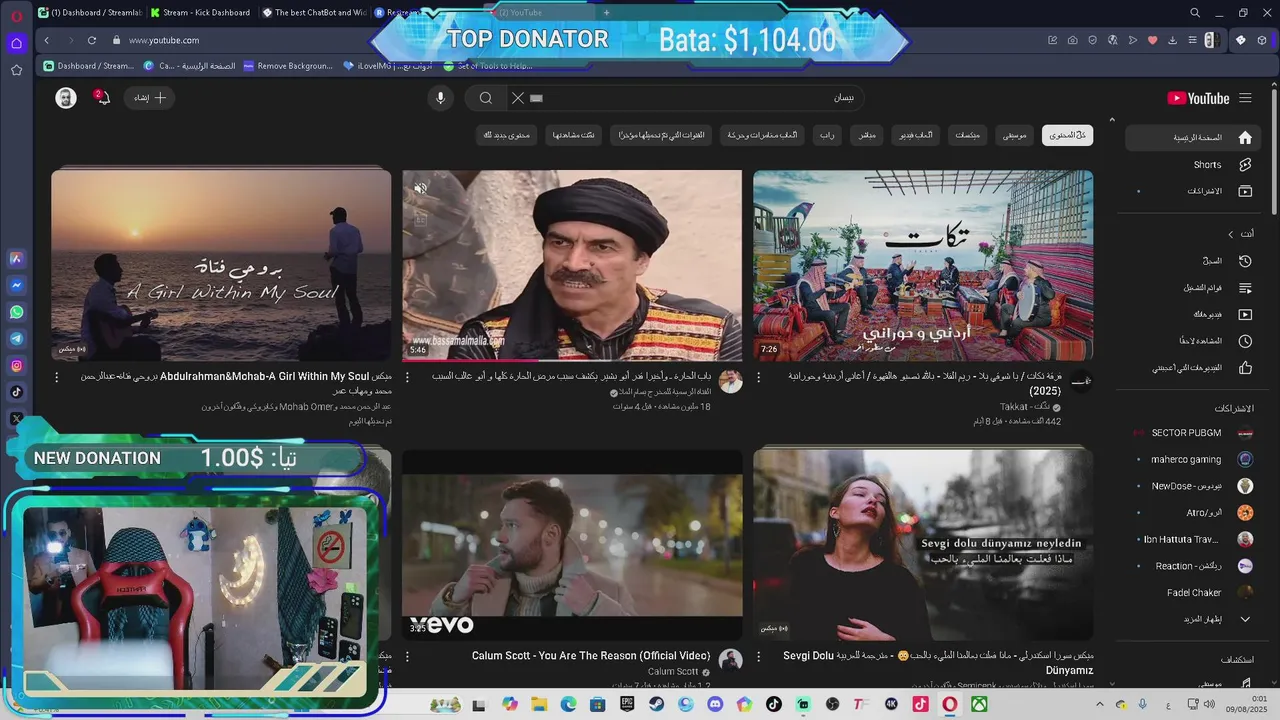Open WhatsApp in Opera sidebar
The width and height of the screenshot is (1280, 720).
click(x=16, y=312)
